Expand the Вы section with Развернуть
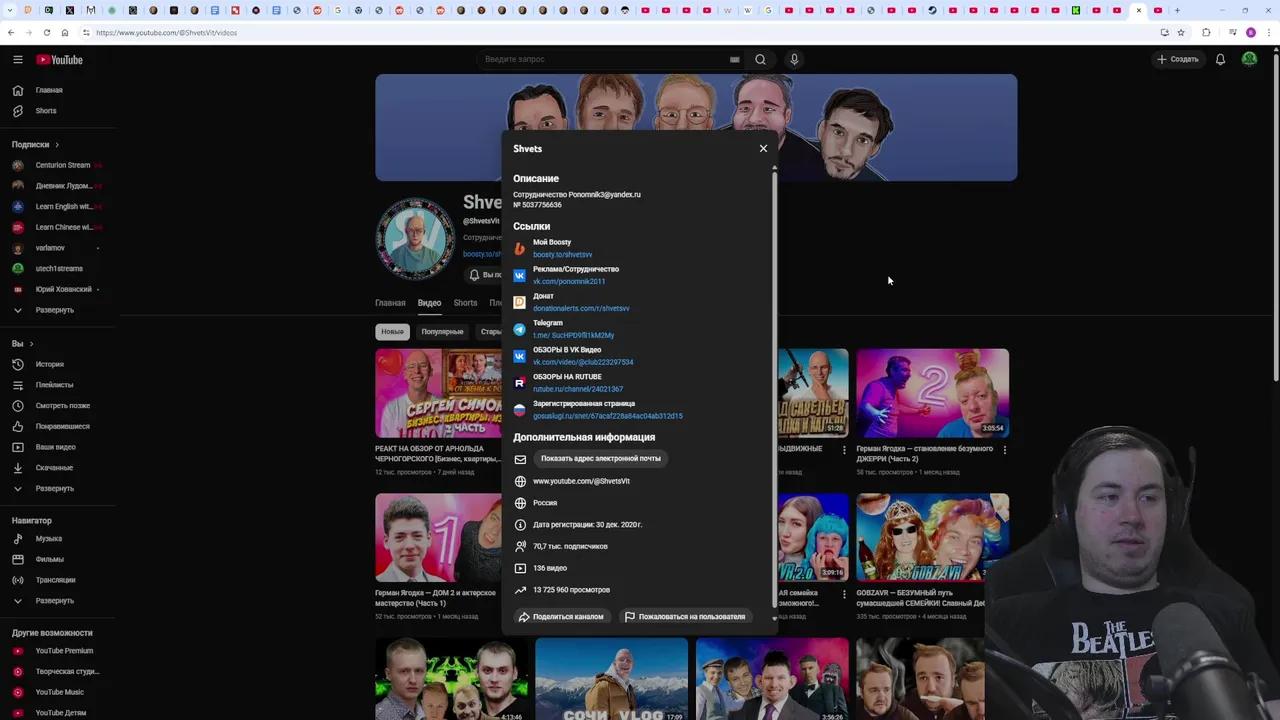This screenshot has width=1280, height=720. click(54, 489)
